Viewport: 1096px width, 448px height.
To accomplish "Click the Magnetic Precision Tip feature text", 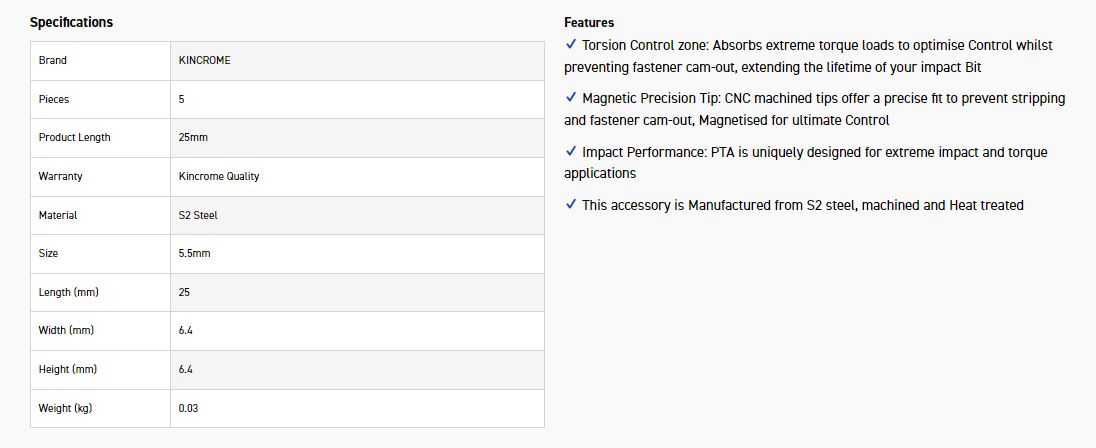I will click(x=815, y=109).
